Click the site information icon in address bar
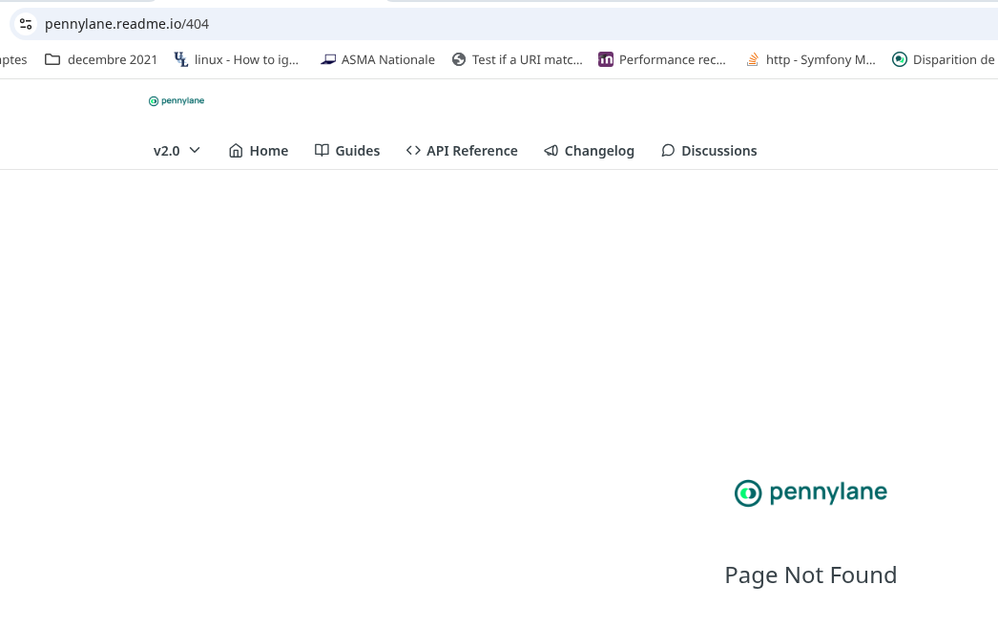 tap(26, 24)
